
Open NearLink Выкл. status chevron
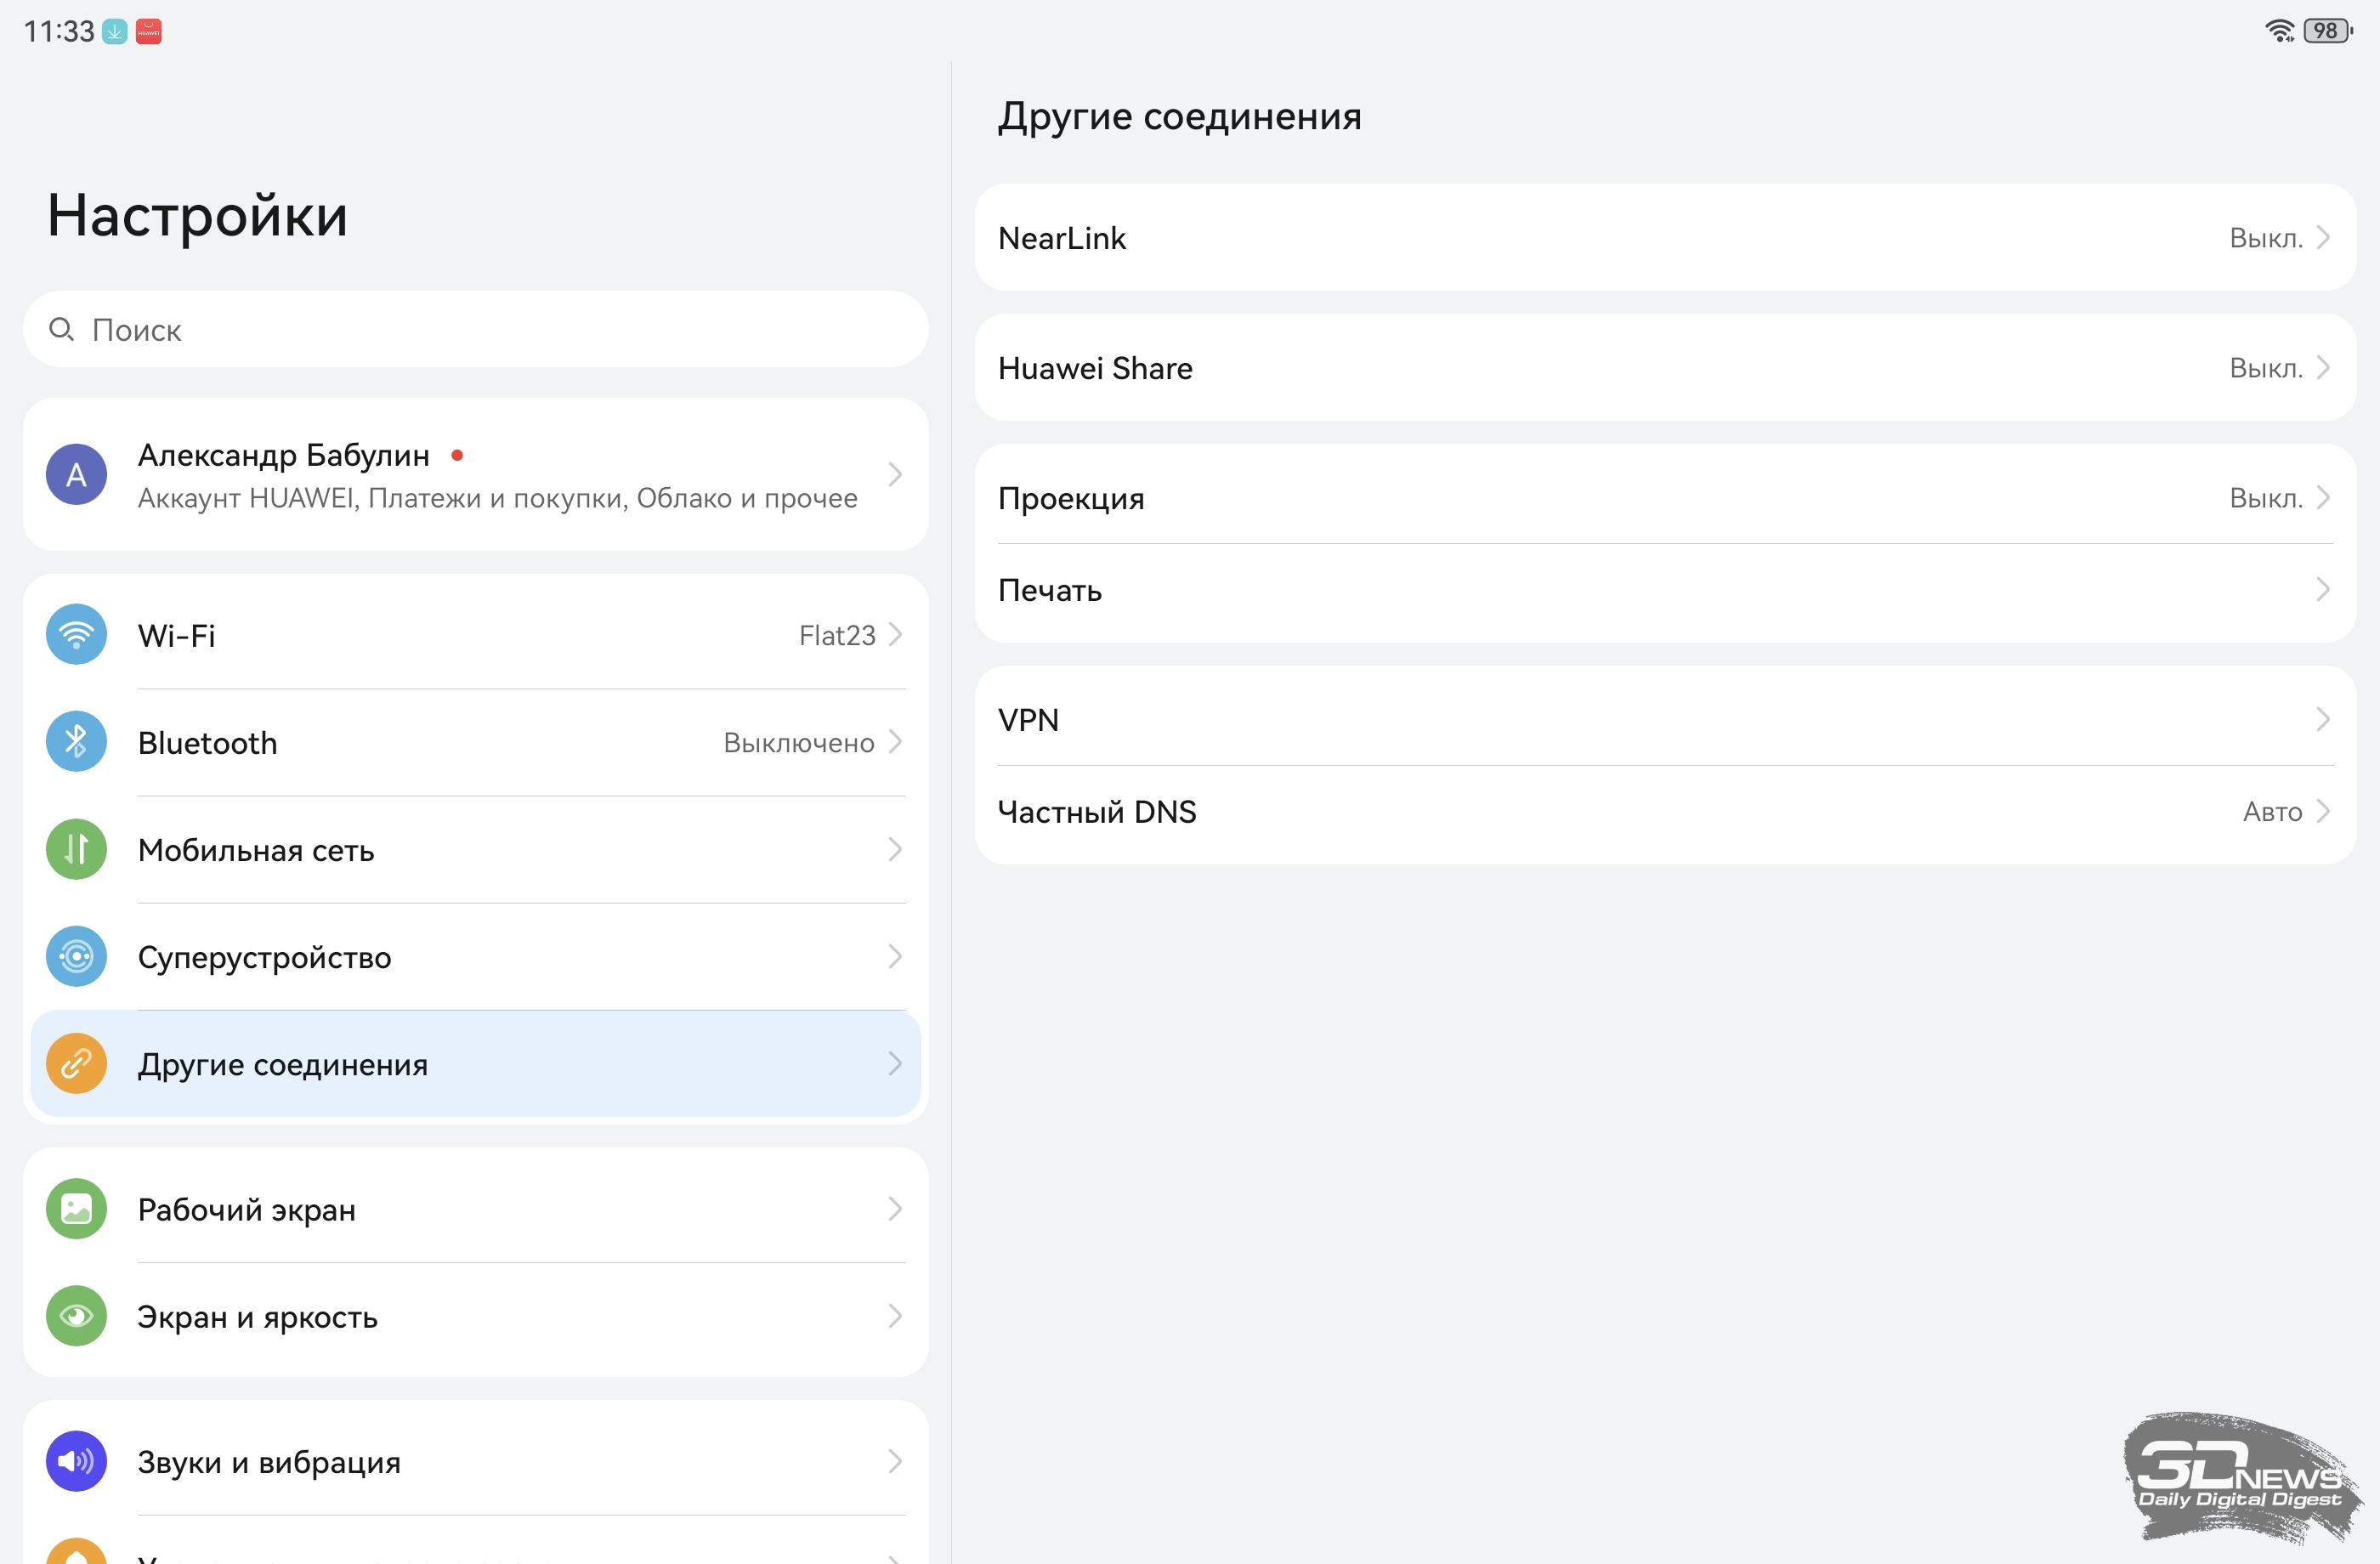tap(2322, 237)
